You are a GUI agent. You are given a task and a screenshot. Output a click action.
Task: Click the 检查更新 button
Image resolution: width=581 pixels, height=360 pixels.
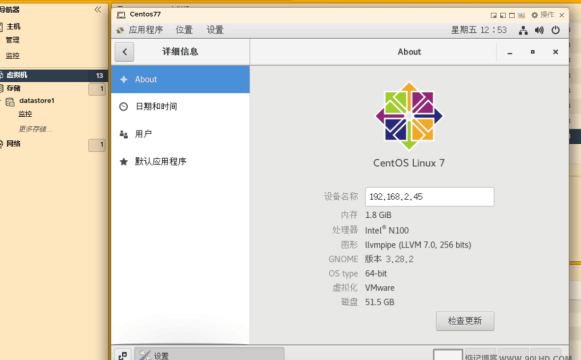(465, 321)
